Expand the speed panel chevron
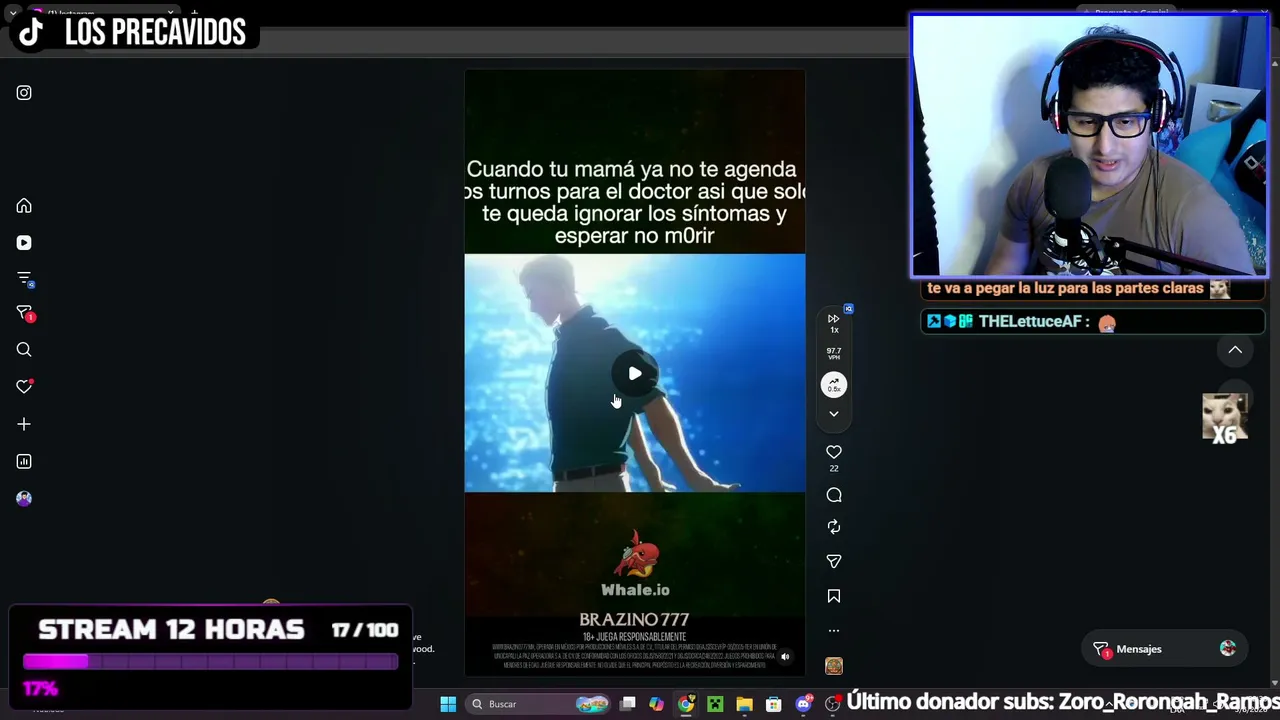 834,414
